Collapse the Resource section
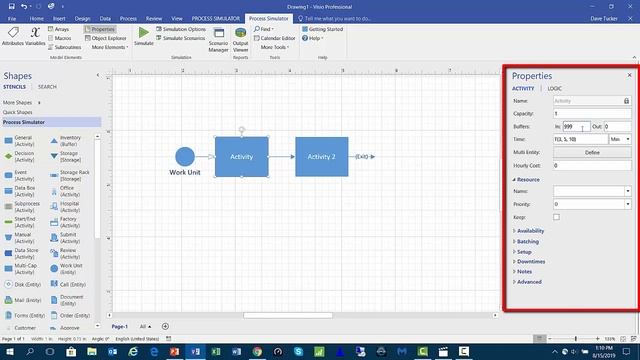 pyautogui.click(x=526, y=180)
